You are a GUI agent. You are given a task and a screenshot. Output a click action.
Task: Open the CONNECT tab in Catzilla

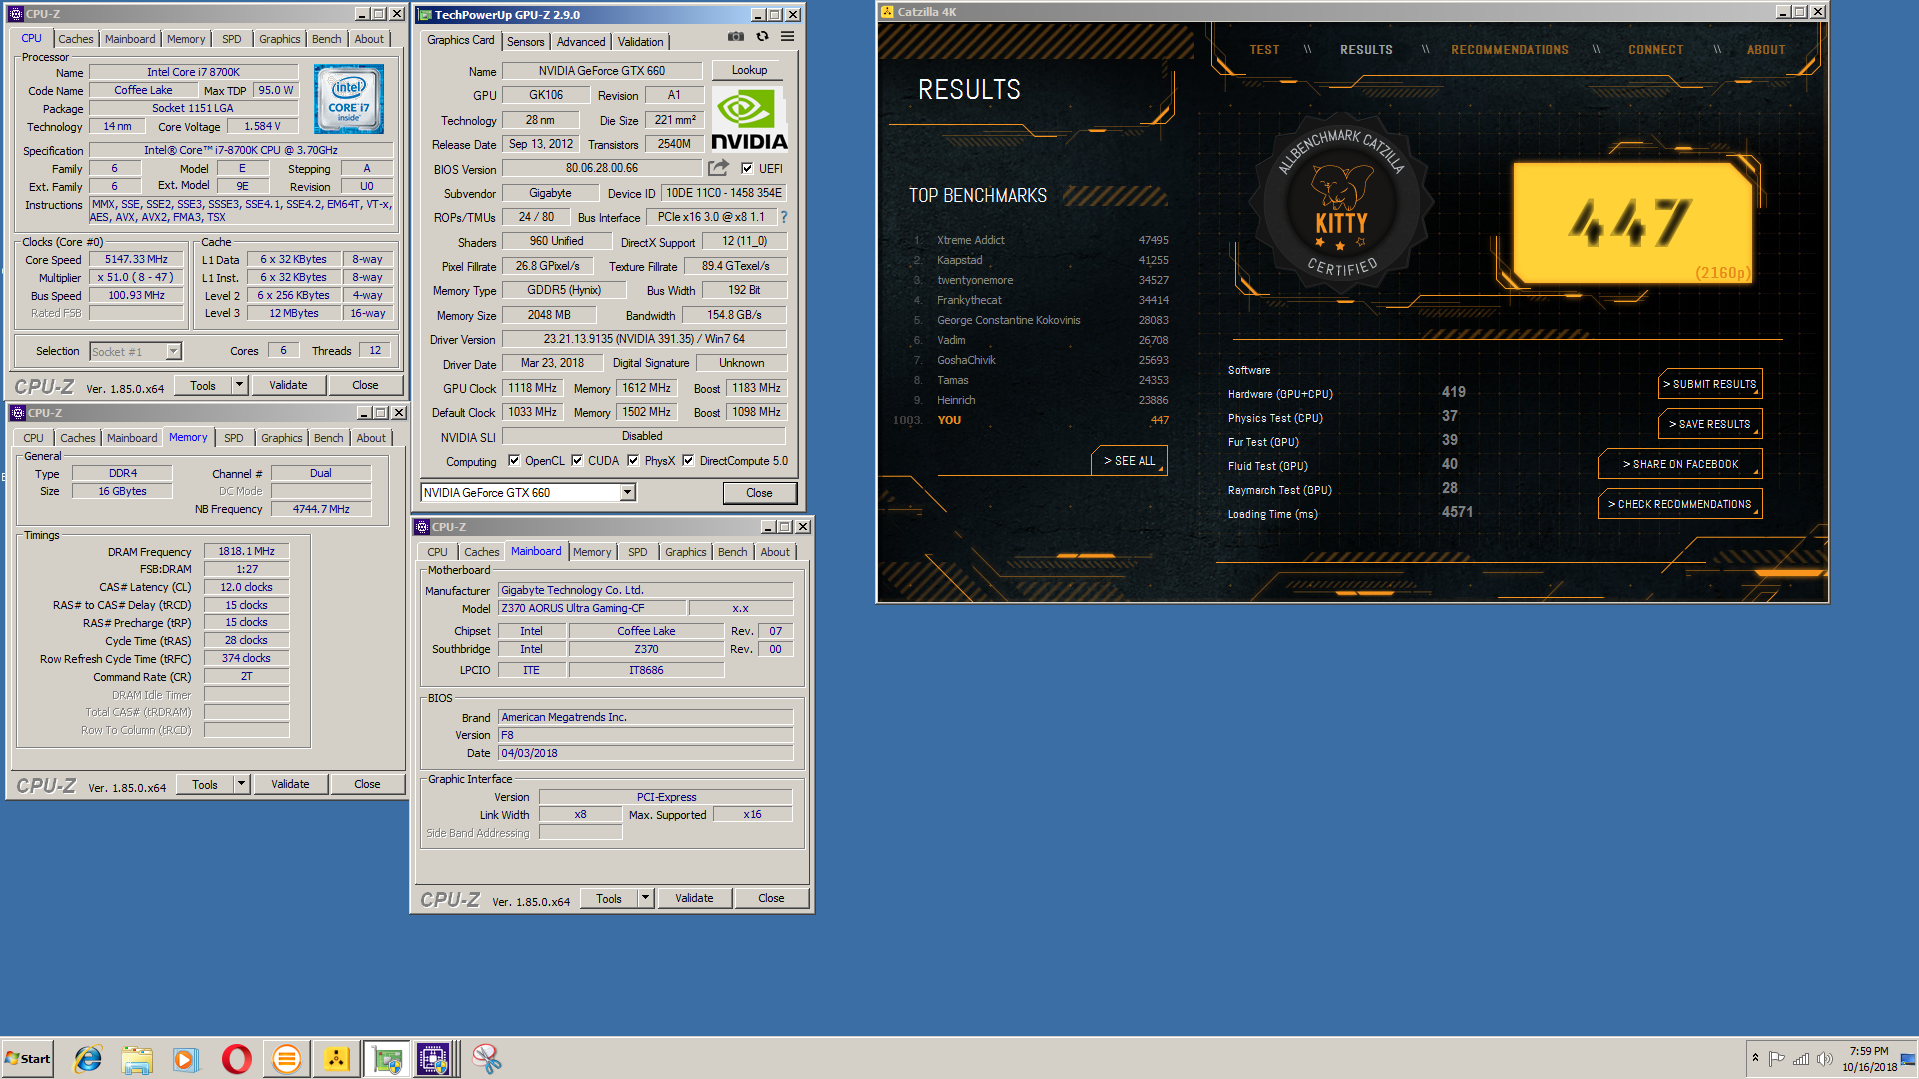1655,50
